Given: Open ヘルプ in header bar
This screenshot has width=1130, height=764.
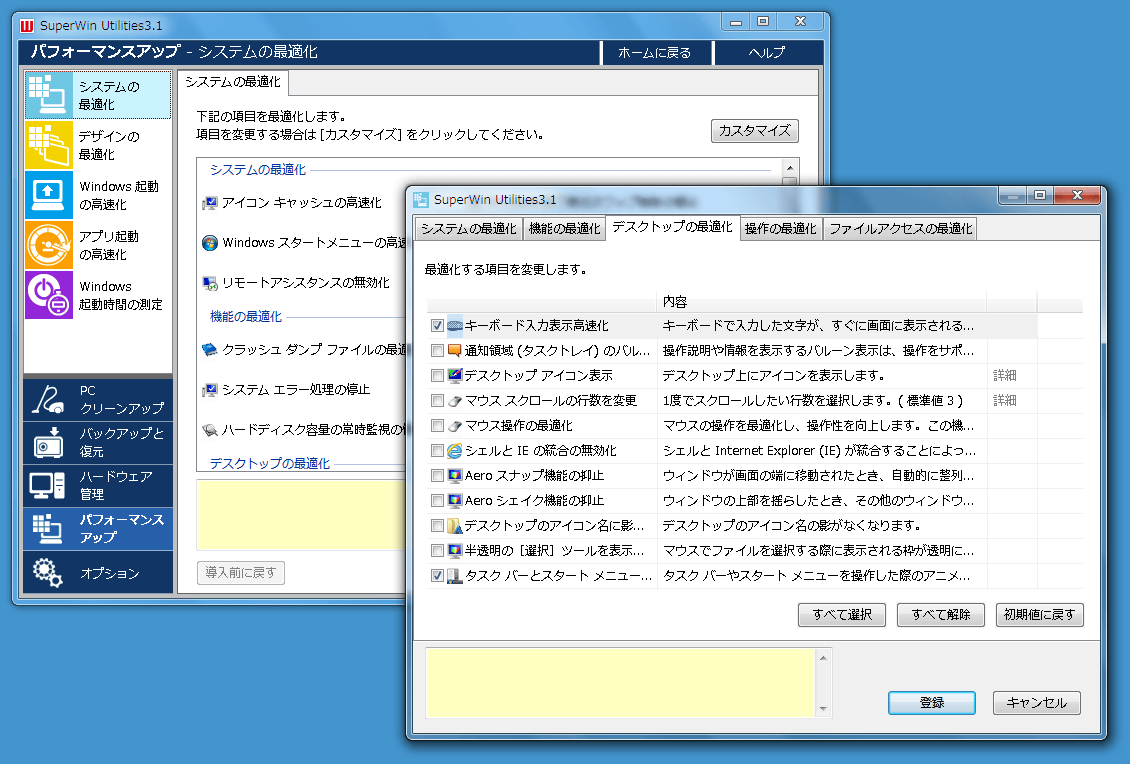Looking at the screenshot, I should (x=767, y=53).
